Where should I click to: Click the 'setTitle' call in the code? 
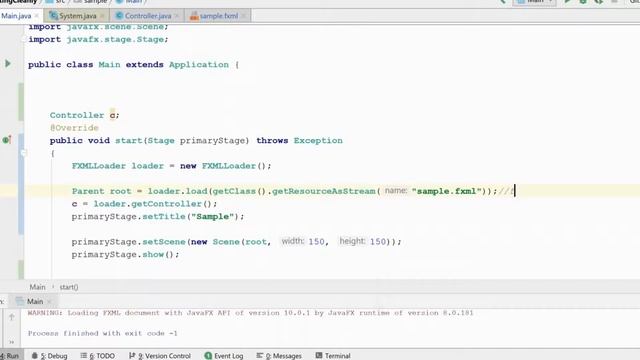(164, 216)
